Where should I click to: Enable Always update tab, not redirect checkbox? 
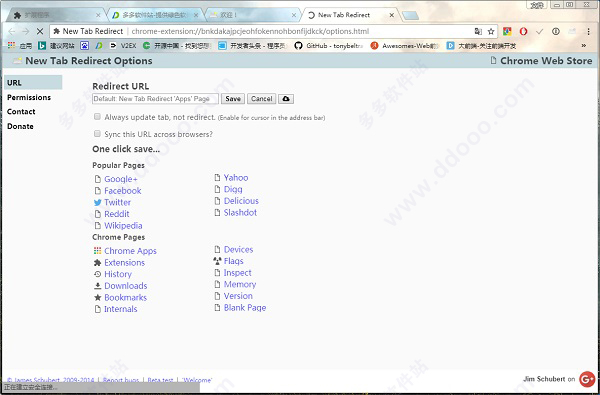(97, 117)
